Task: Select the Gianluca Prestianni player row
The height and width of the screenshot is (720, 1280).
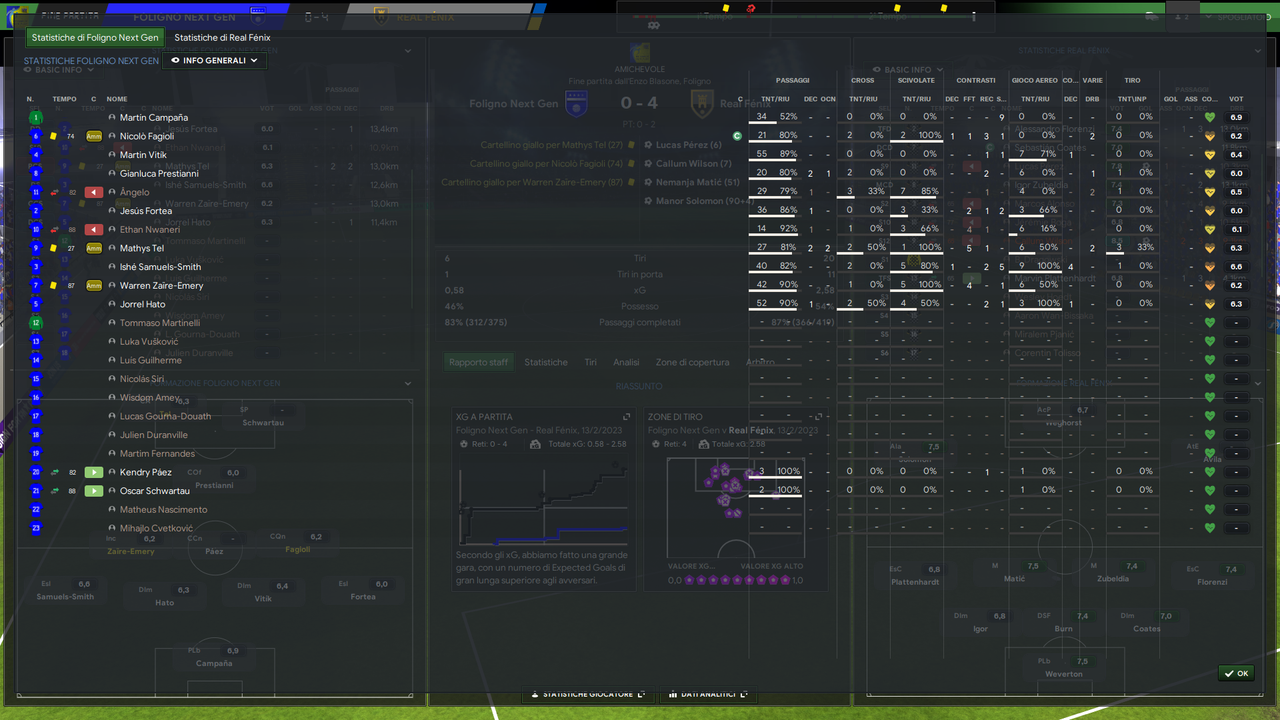Action: pyautogui.click(x=640, y=173)
